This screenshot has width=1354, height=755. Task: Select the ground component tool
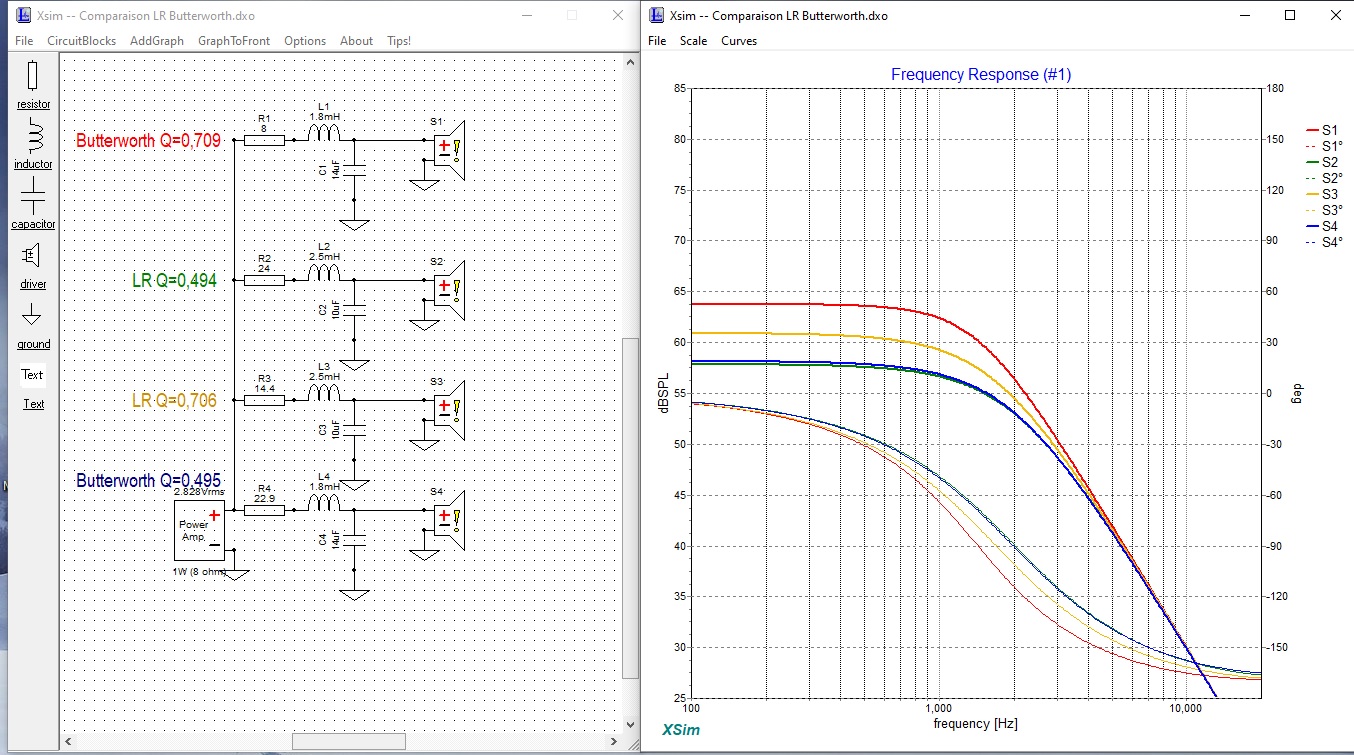tap(33, 324)
